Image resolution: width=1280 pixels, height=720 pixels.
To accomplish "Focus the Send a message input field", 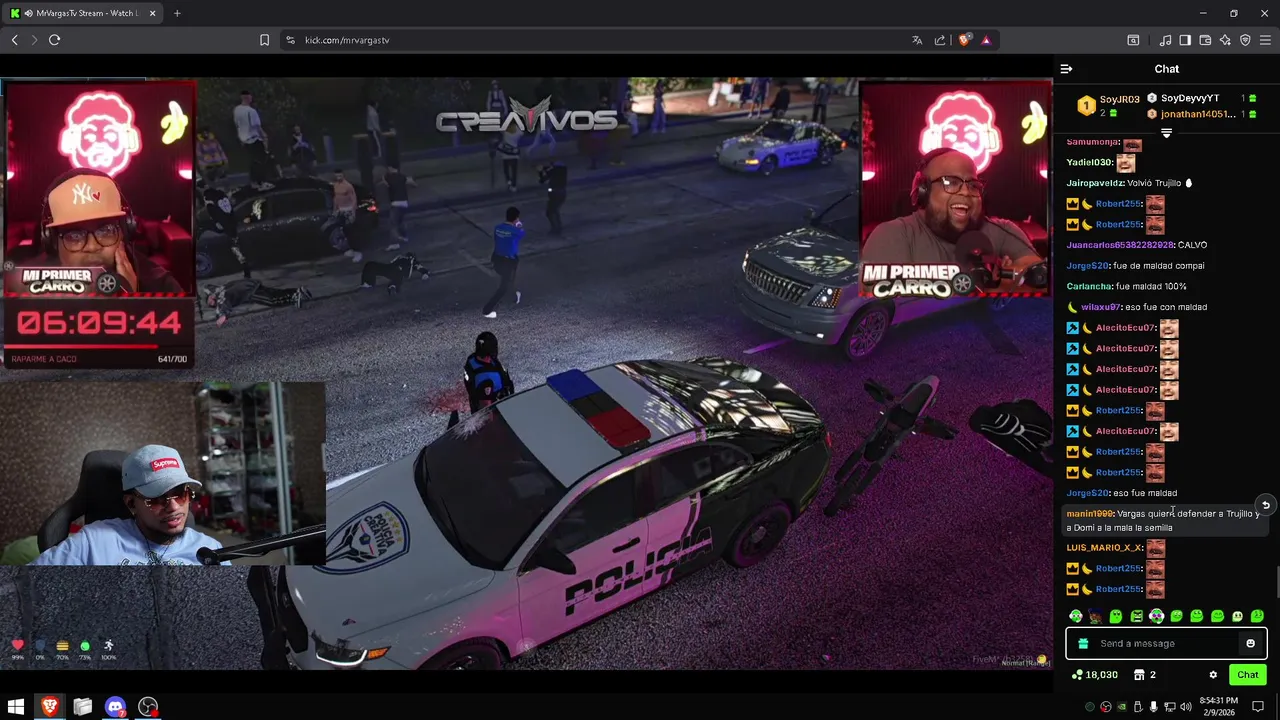I will point(1165,644).
